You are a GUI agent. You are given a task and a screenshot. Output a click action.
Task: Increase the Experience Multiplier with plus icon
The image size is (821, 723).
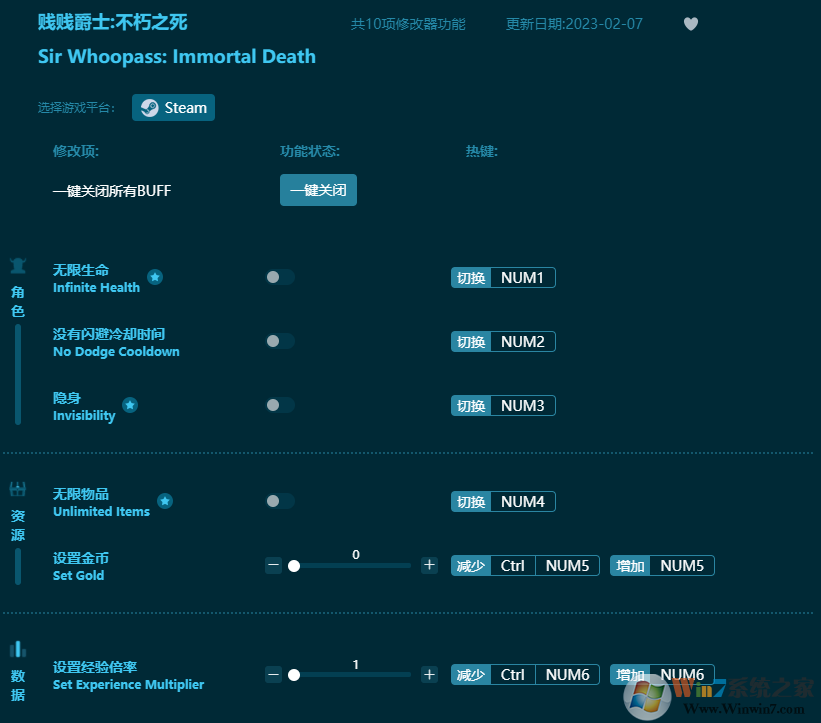[x=429, y=674]
